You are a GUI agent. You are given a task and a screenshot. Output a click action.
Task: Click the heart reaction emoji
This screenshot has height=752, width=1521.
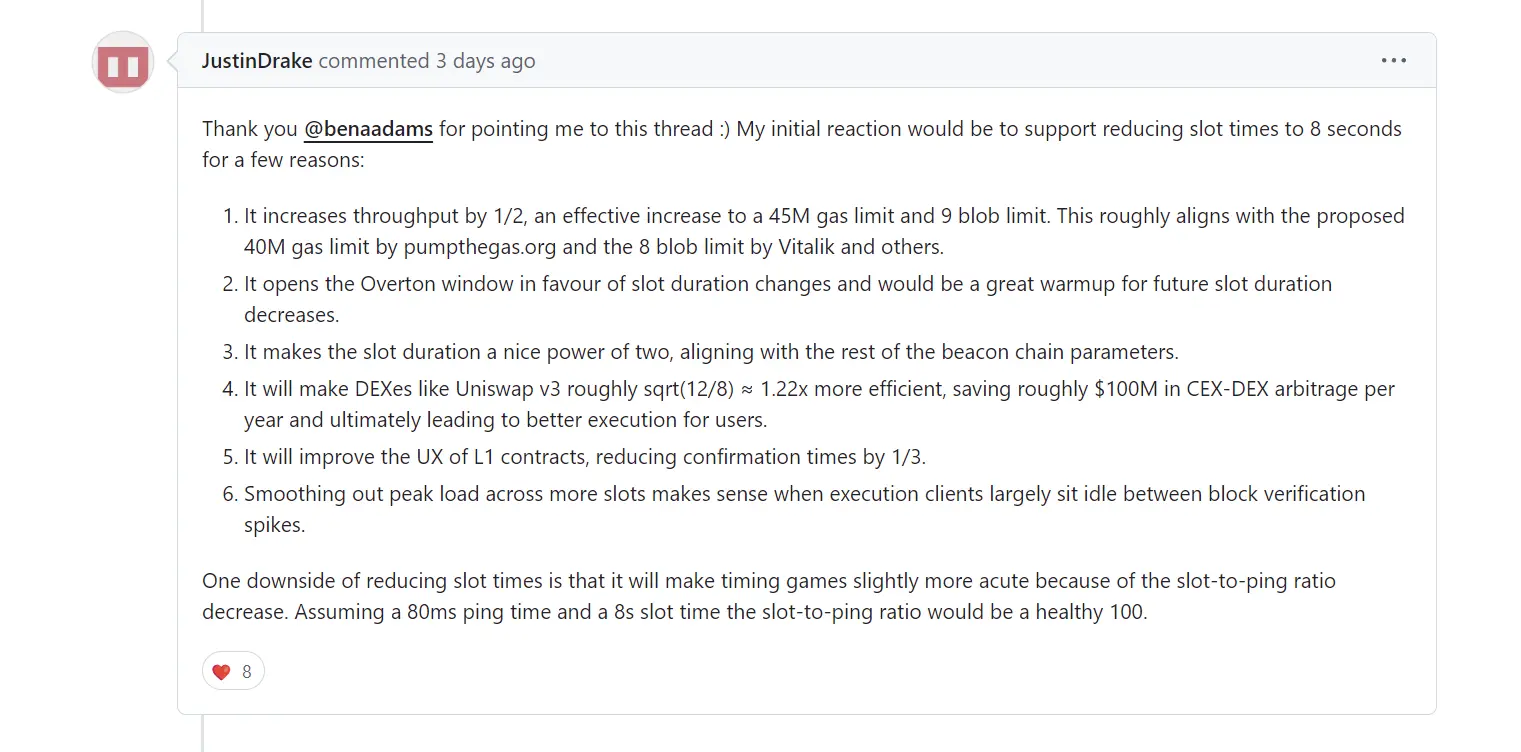pyautogui.click(x=221, y=672)
